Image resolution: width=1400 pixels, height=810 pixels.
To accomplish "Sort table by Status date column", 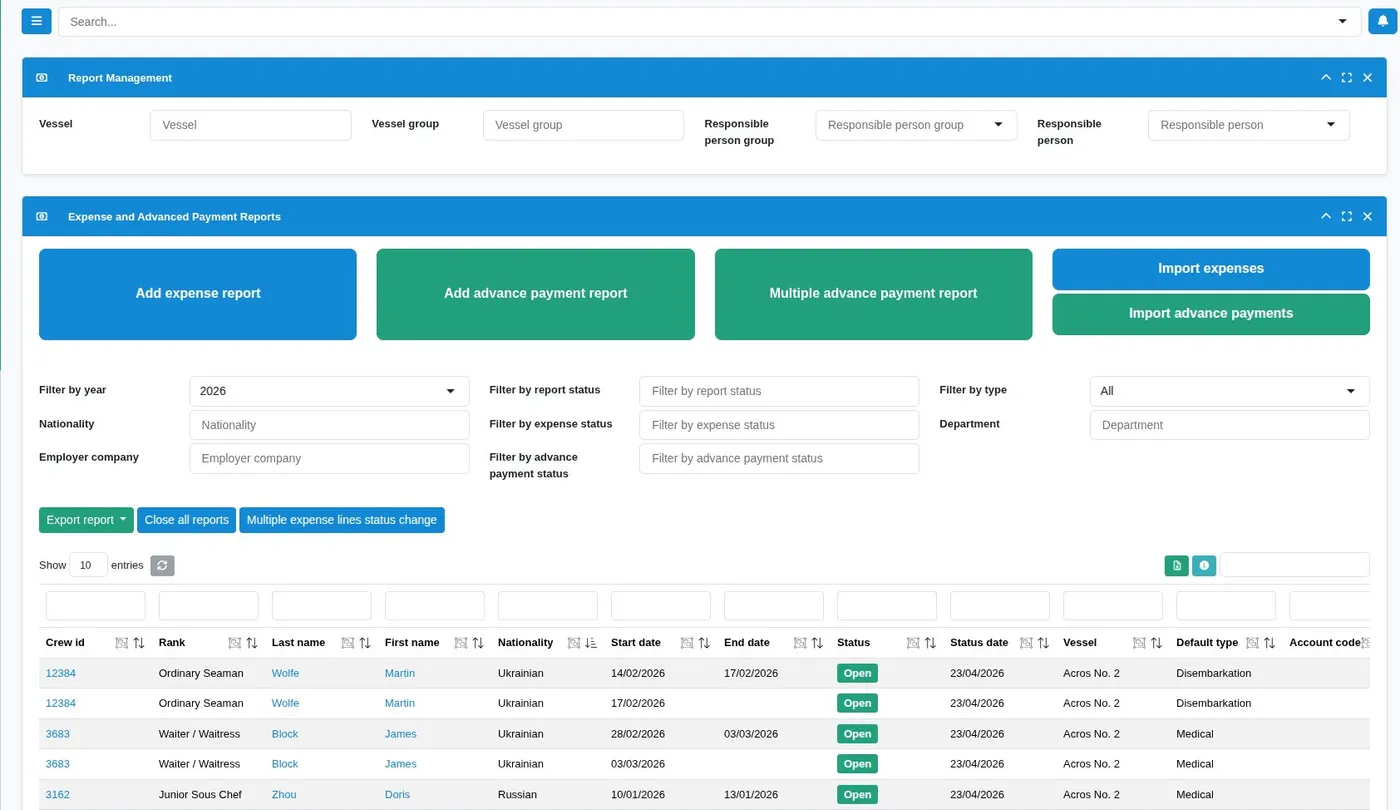I will (x=1043, y=643).
